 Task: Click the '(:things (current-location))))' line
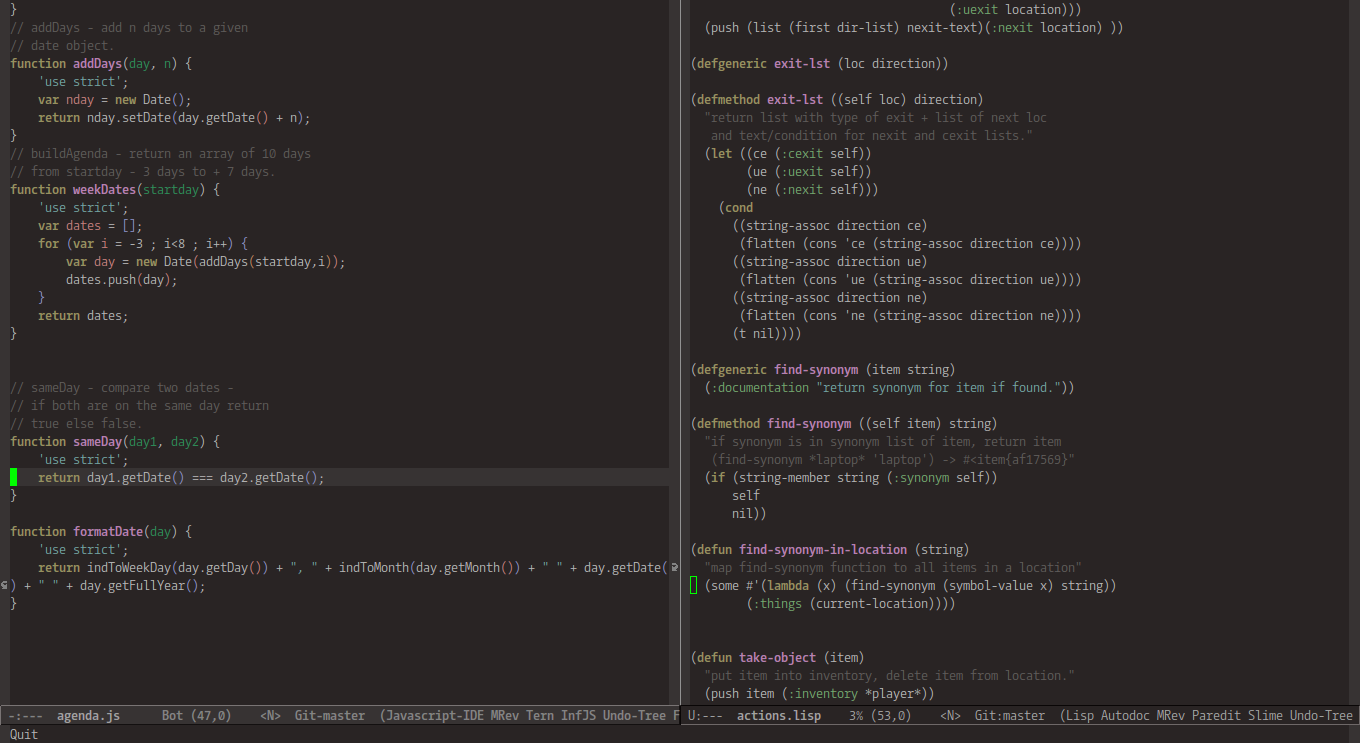coord(851,604)
